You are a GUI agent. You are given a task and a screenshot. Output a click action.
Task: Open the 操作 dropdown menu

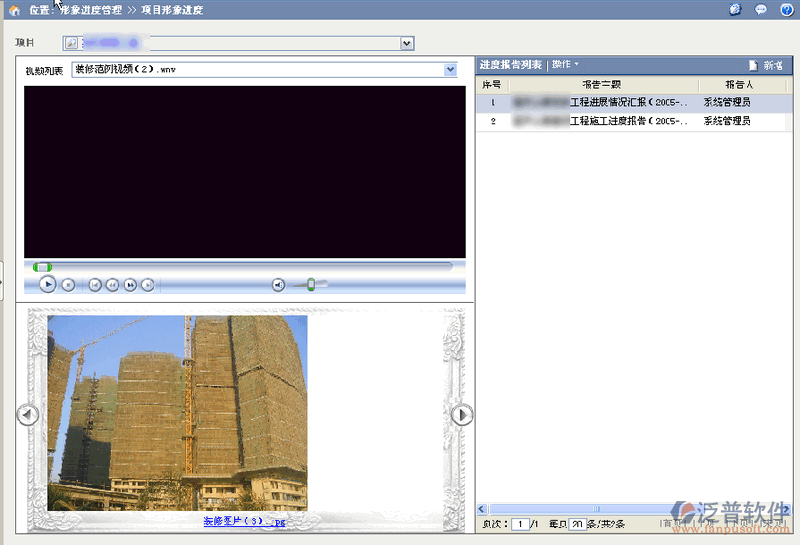coord(565,64)
